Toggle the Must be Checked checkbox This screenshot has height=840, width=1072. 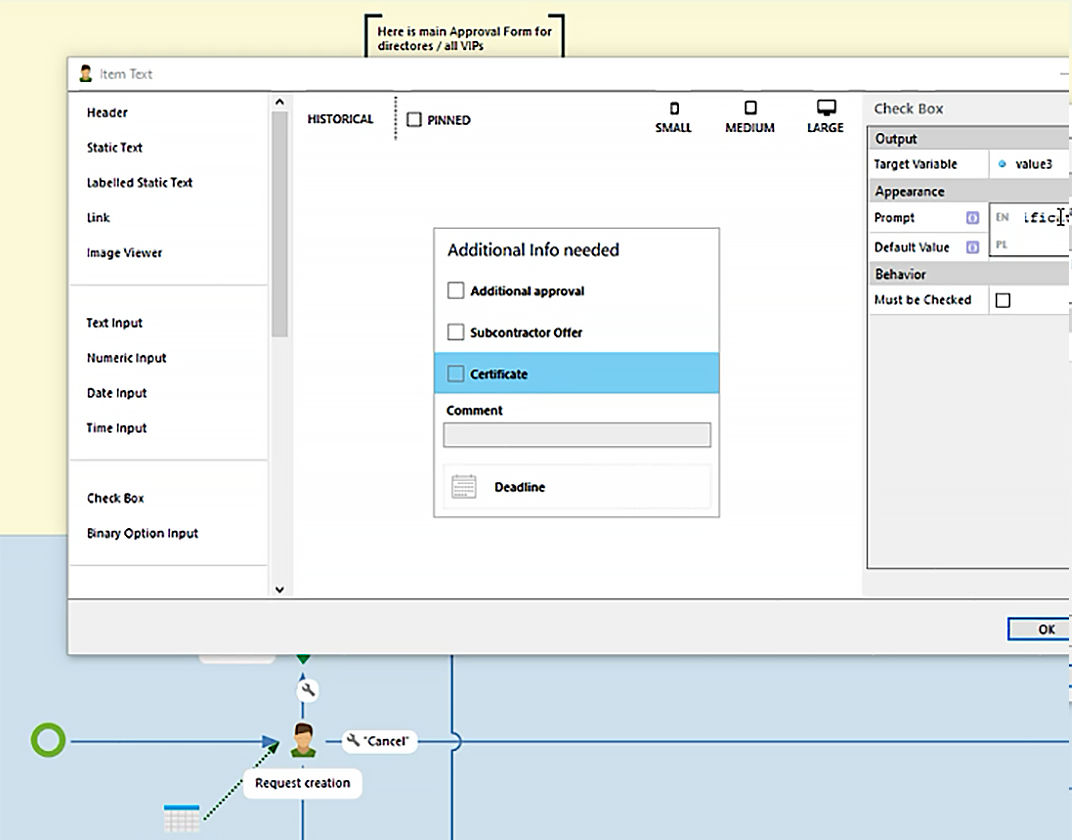click(1003, 300)
